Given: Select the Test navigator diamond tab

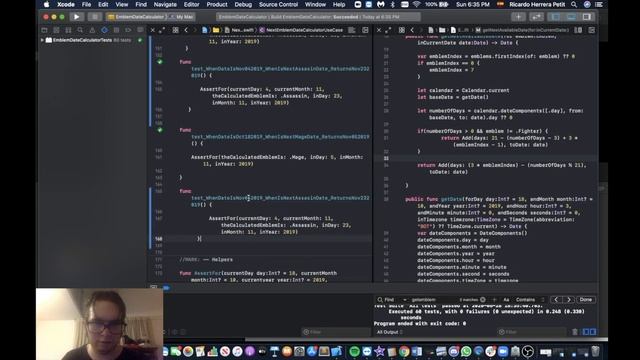Looking at the screenshot, I should pos(104,30).
